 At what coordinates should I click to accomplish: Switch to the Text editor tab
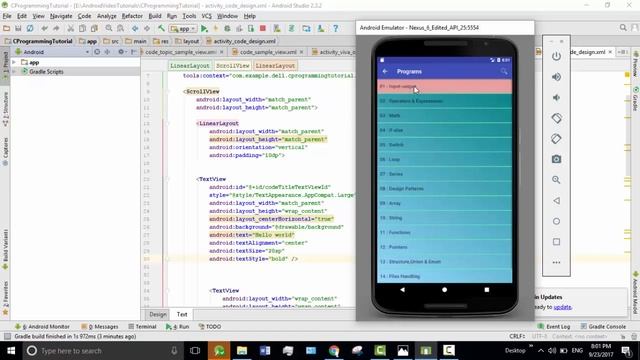point(182,314)
